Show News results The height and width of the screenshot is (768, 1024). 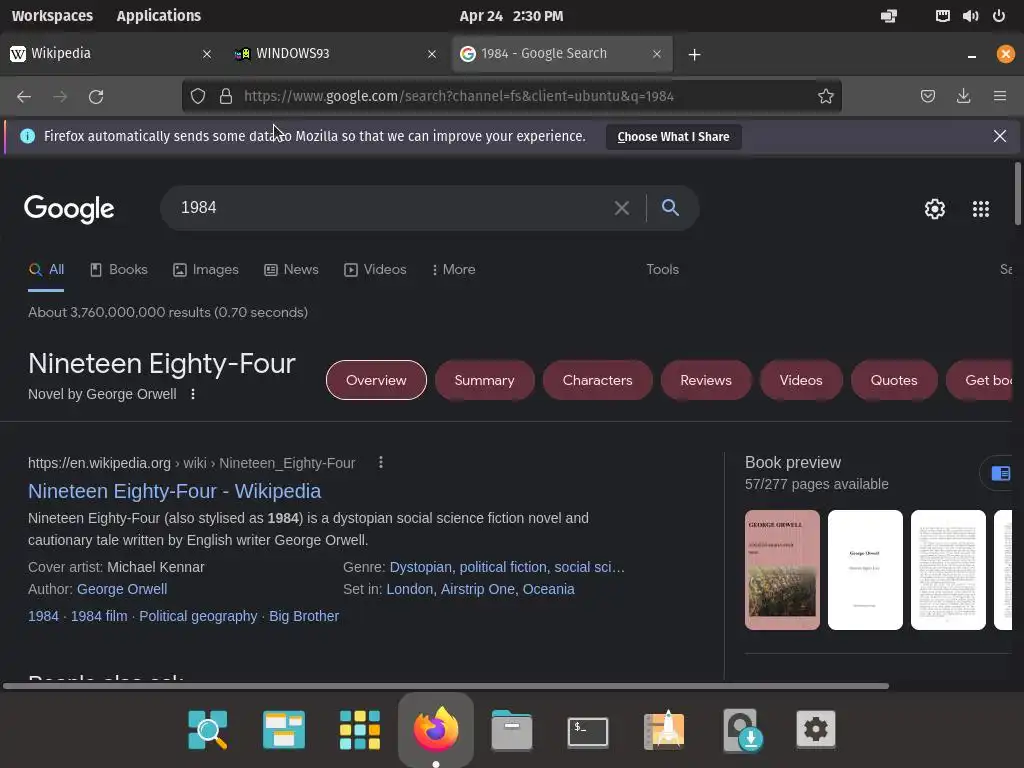(291, 269)
